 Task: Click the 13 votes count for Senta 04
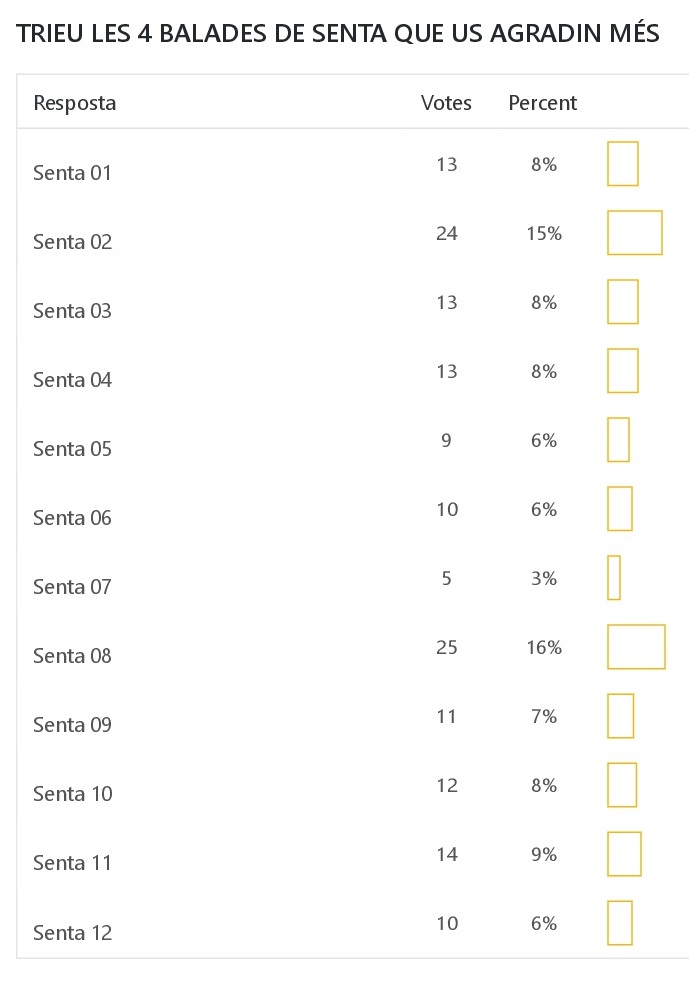447,372
